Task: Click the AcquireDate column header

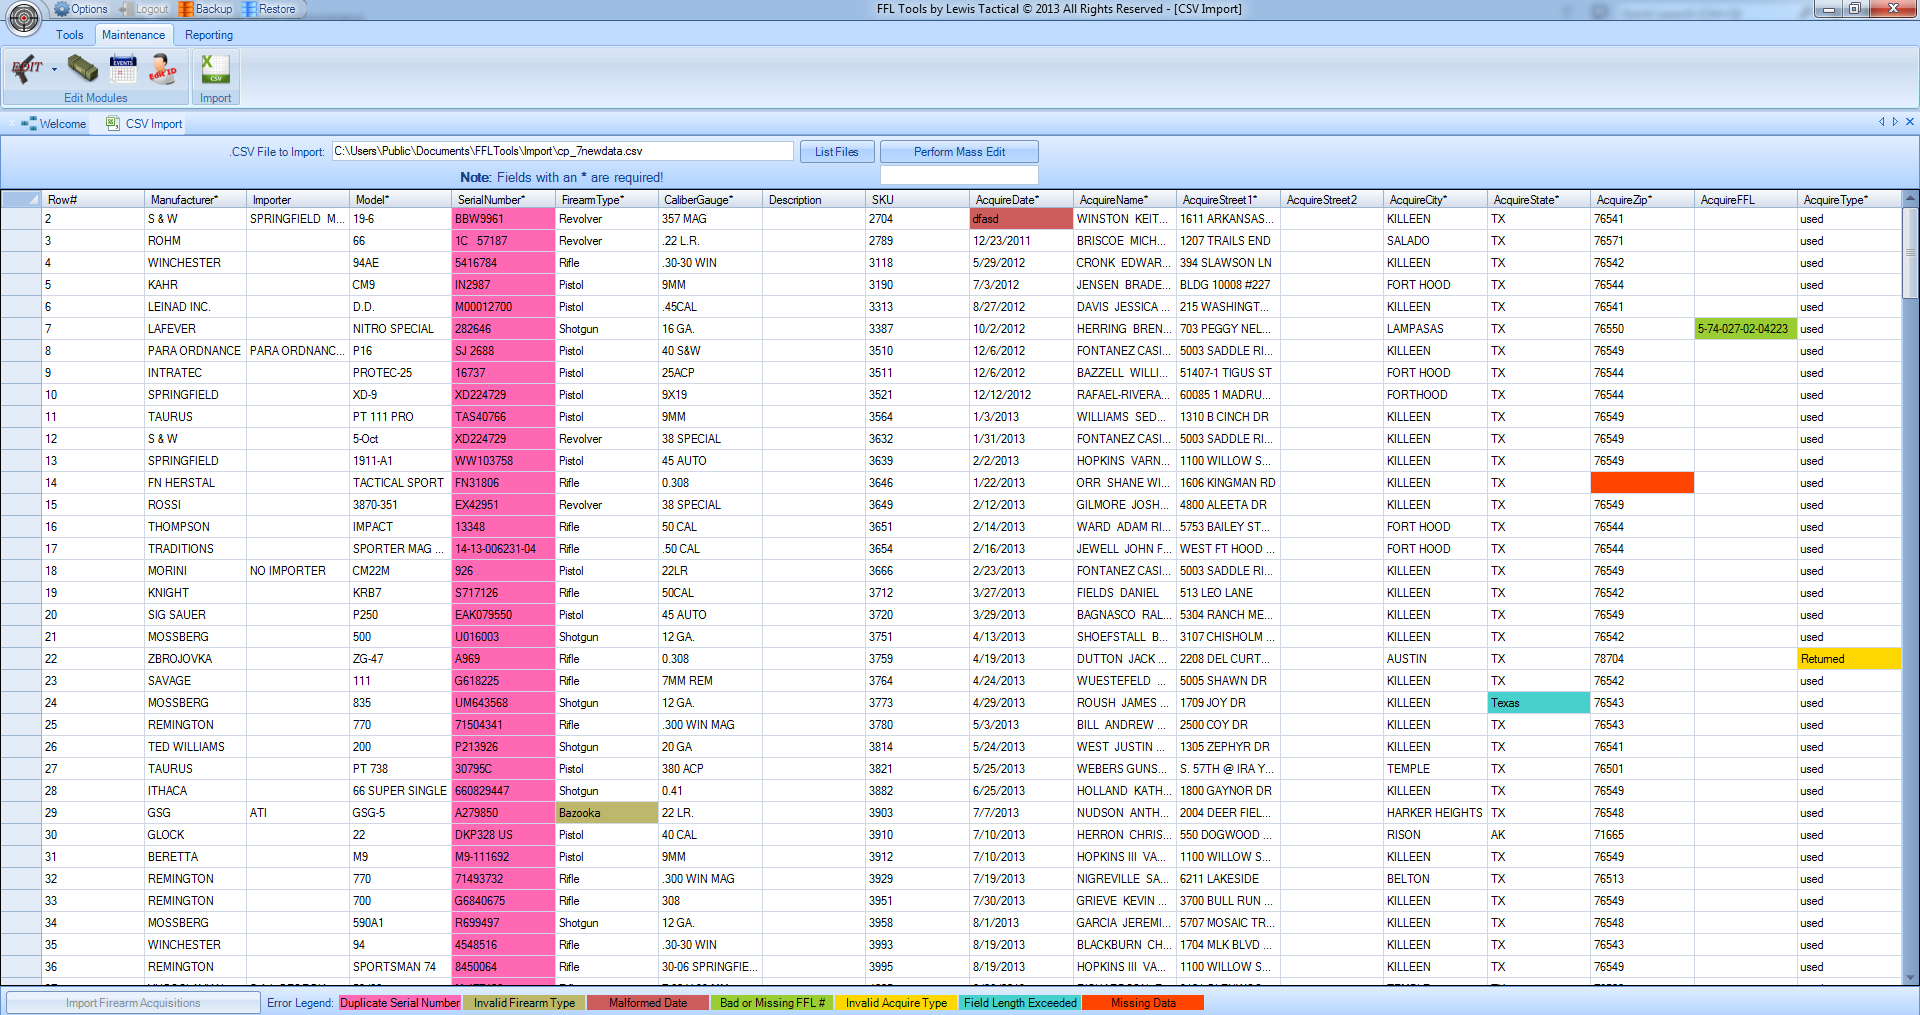Action: pos(1021,200)
